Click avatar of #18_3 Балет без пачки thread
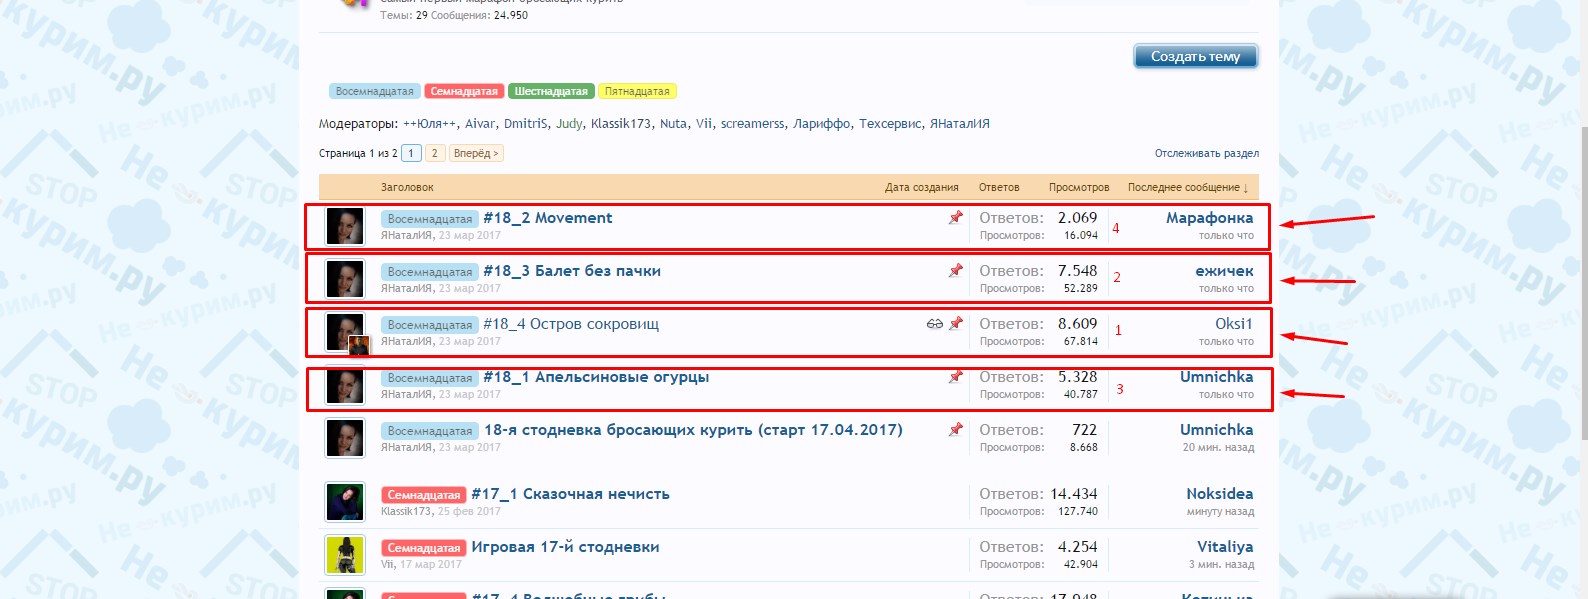Screen dimensions: 1588x599 (345, 279)
